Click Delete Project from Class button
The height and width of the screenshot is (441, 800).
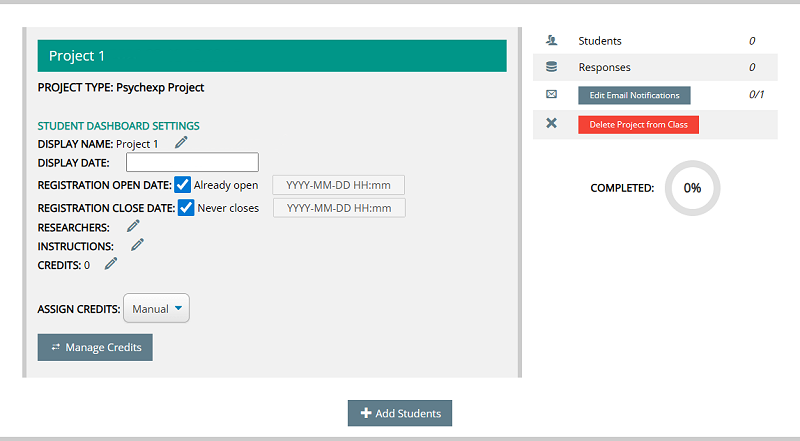click(x=638, y=124)
